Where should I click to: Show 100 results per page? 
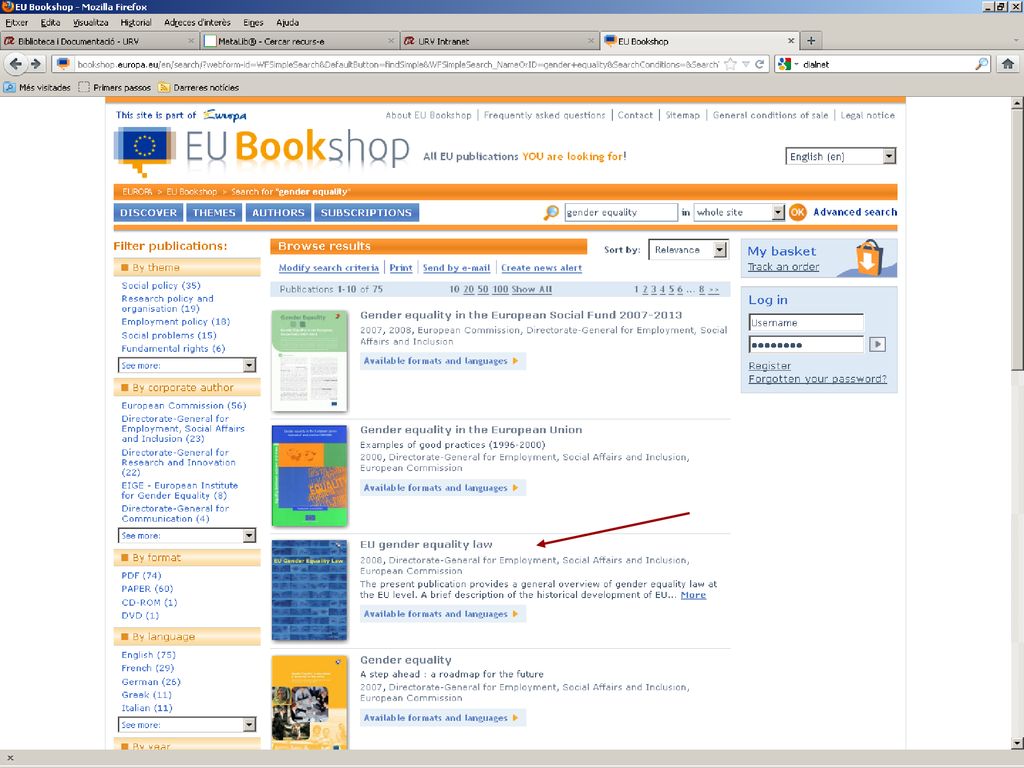click(500, 289)
